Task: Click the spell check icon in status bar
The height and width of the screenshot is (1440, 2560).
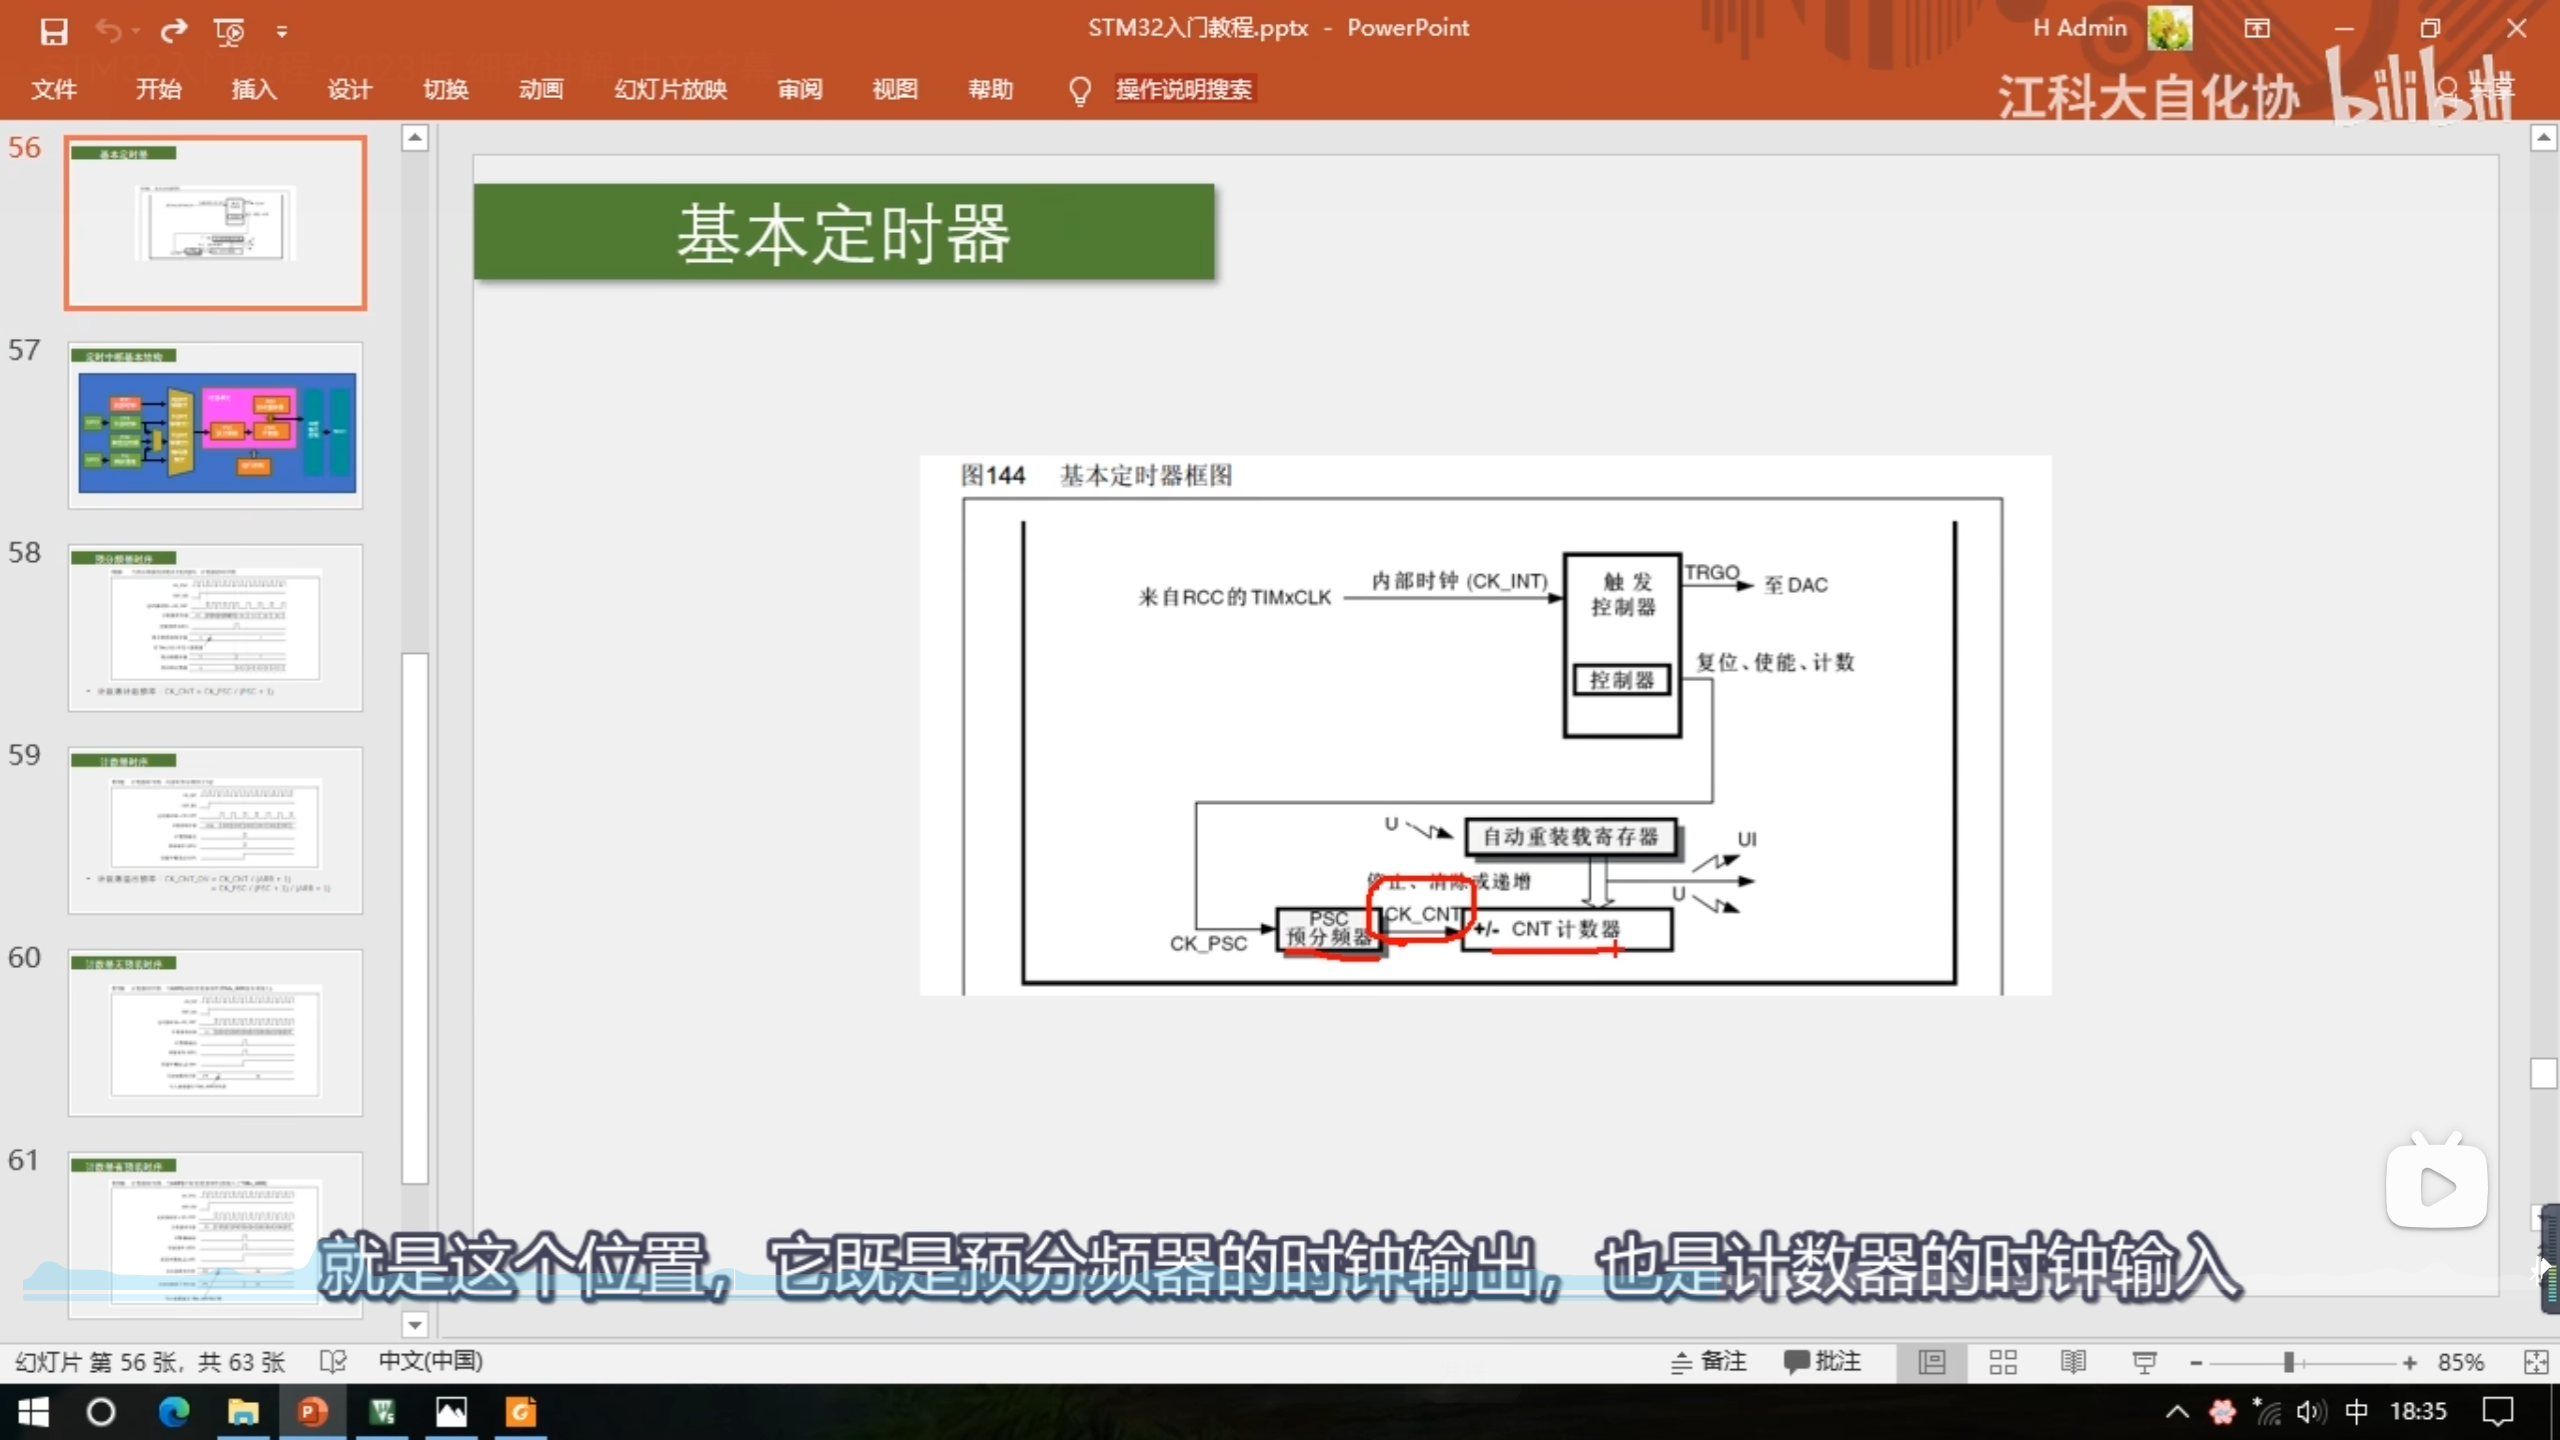Action: (333, 1362)
